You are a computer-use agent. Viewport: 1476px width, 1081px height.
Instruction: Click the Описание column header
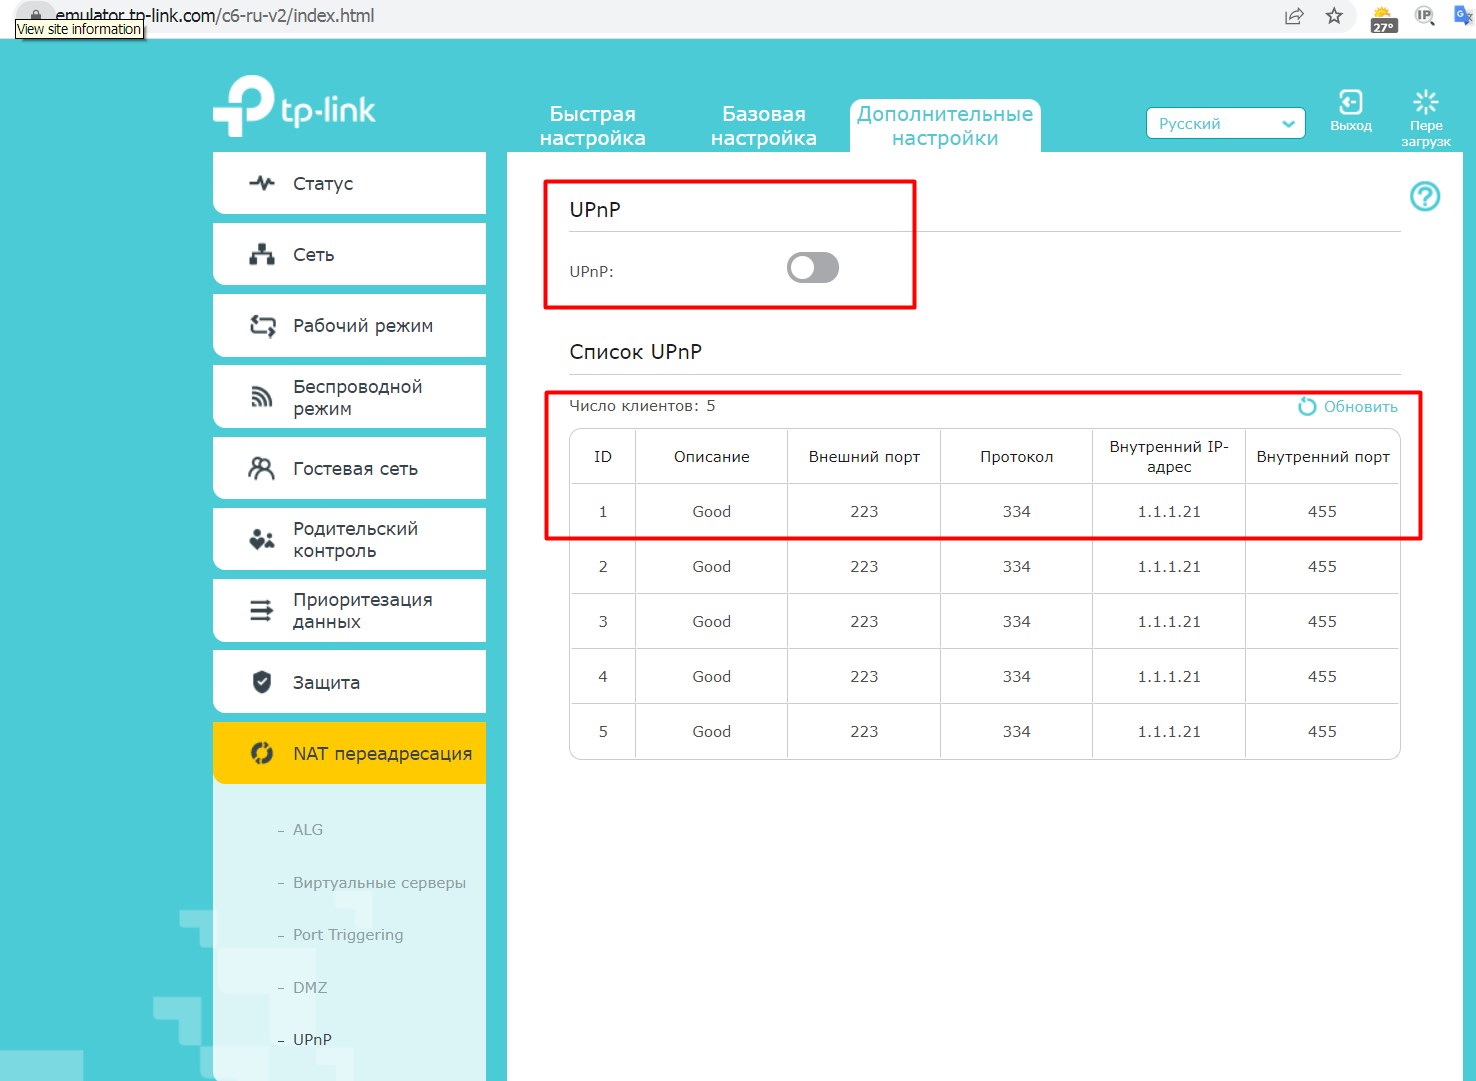712,457
